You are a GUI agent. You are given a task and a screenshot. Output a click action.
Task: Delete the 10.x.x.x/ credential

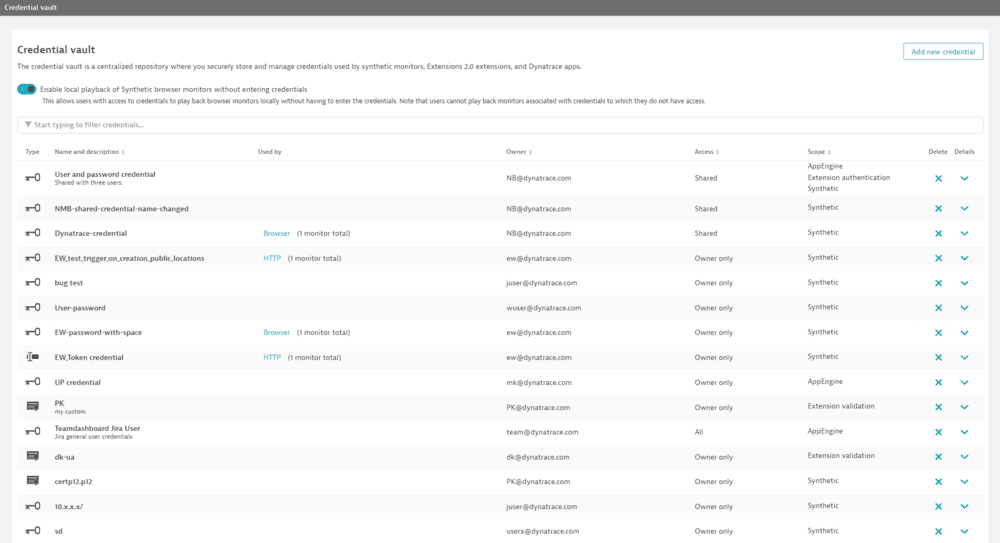[938, 507]
